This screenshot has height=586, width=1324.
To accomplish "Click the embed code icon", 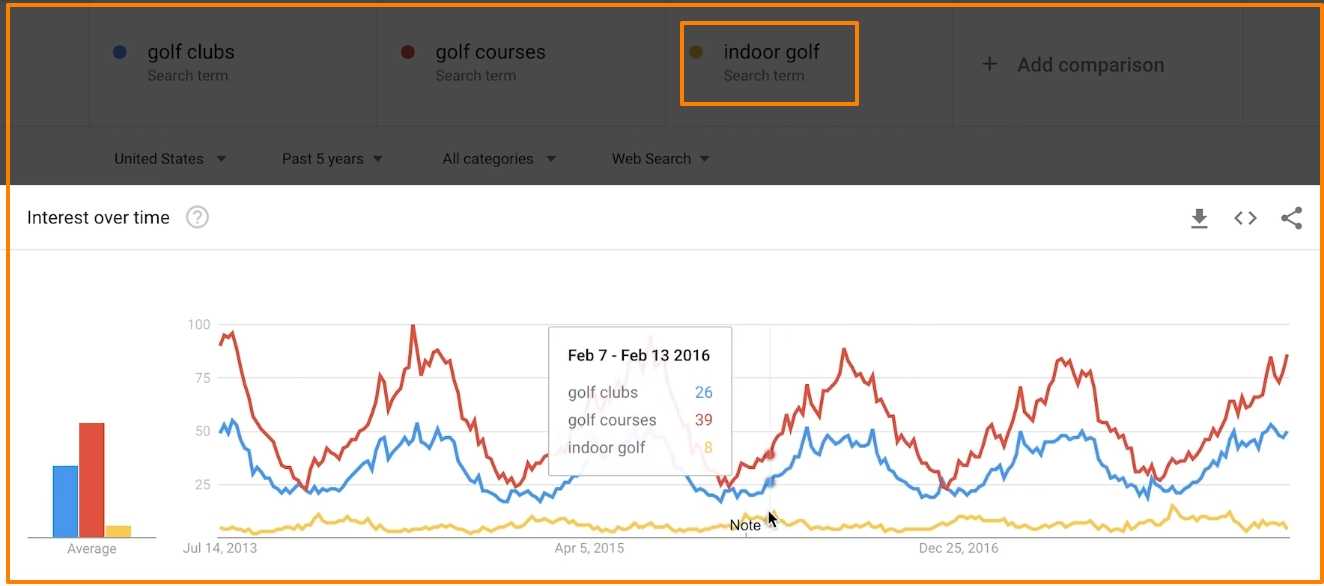I will 1245,218.
